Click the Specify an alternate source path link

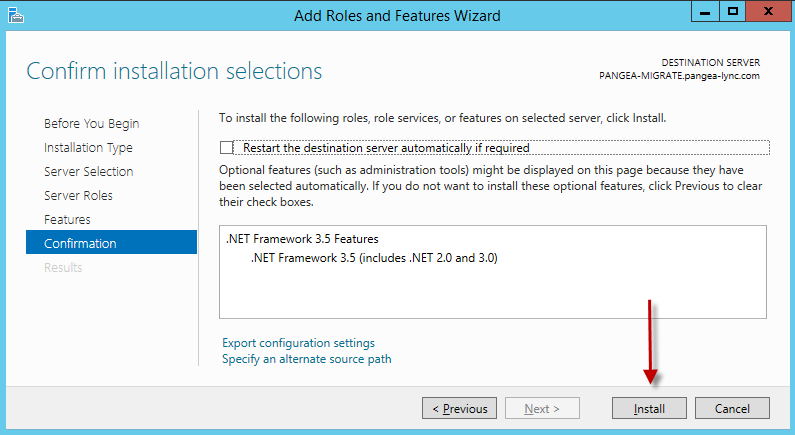(x=307, y=359)
